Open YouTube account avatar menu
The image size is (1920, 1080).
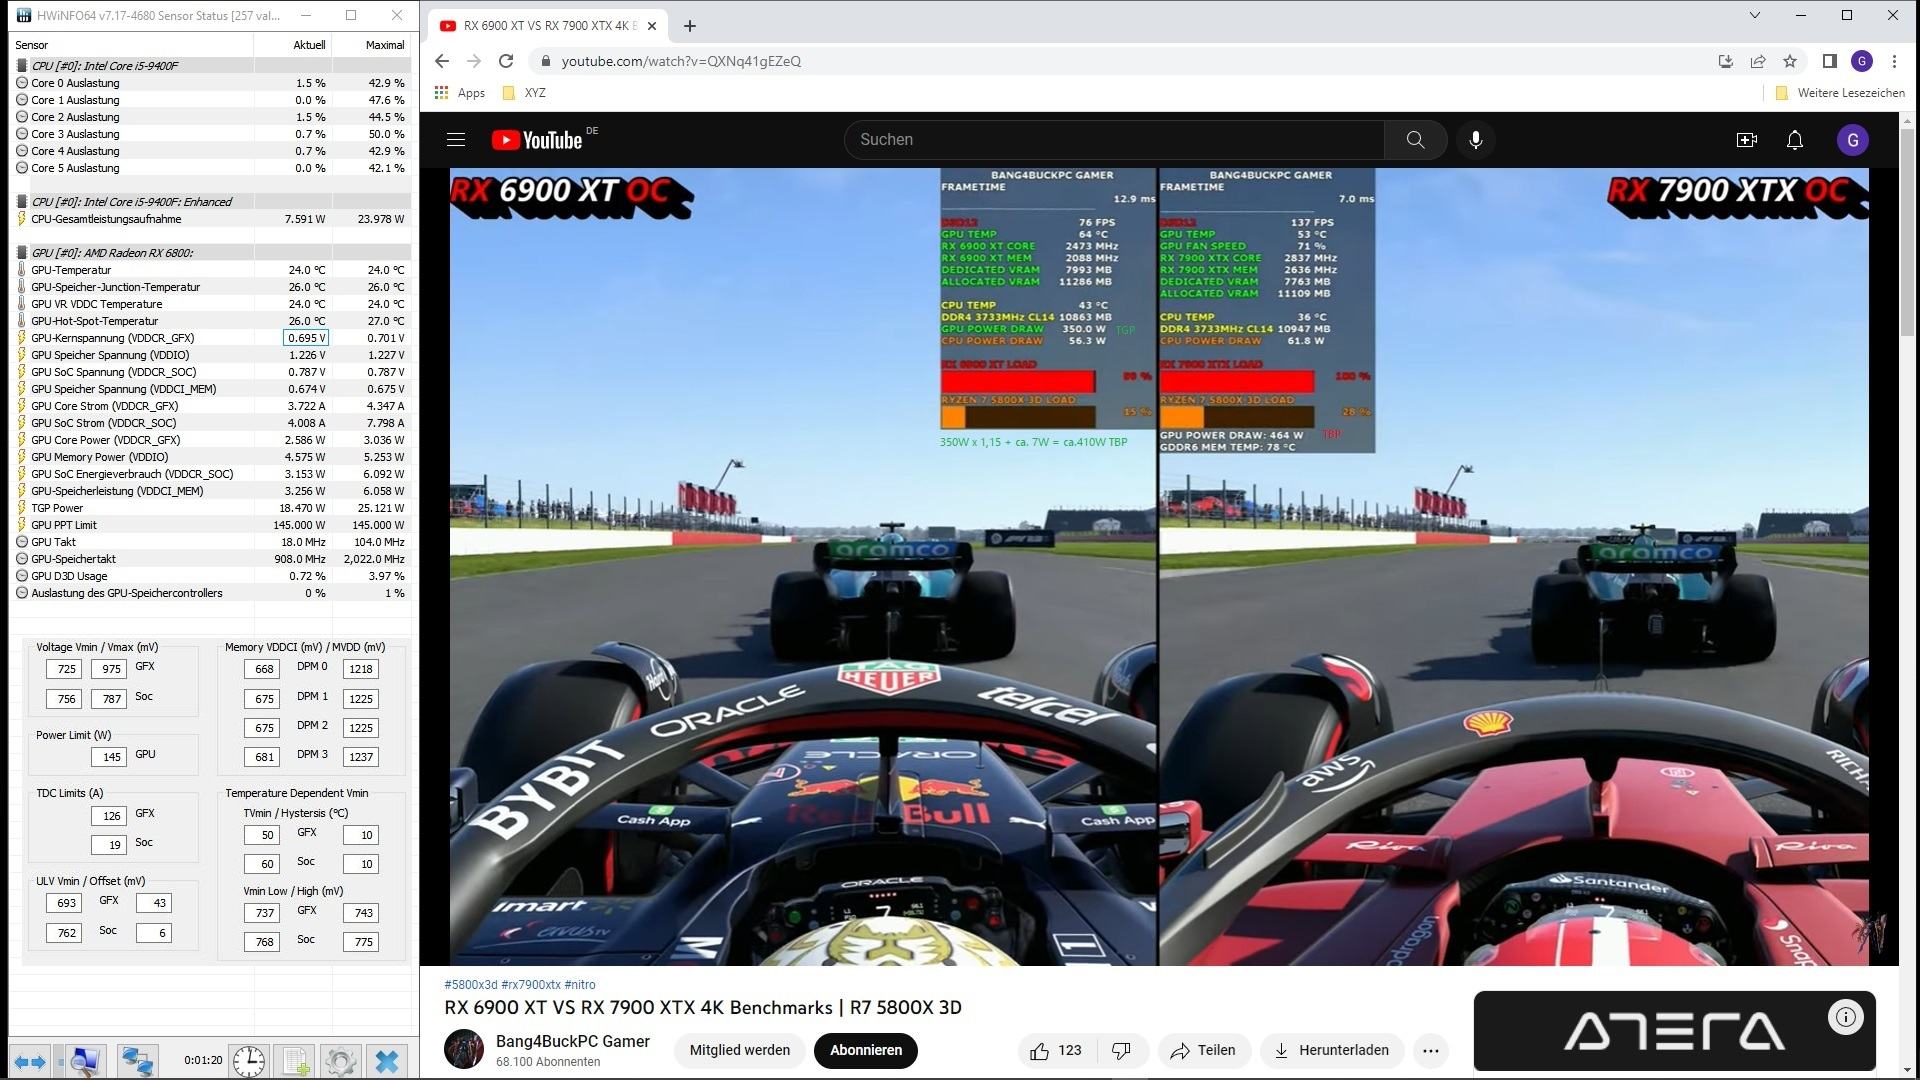pyautogui.click(x=1852, y=140)
